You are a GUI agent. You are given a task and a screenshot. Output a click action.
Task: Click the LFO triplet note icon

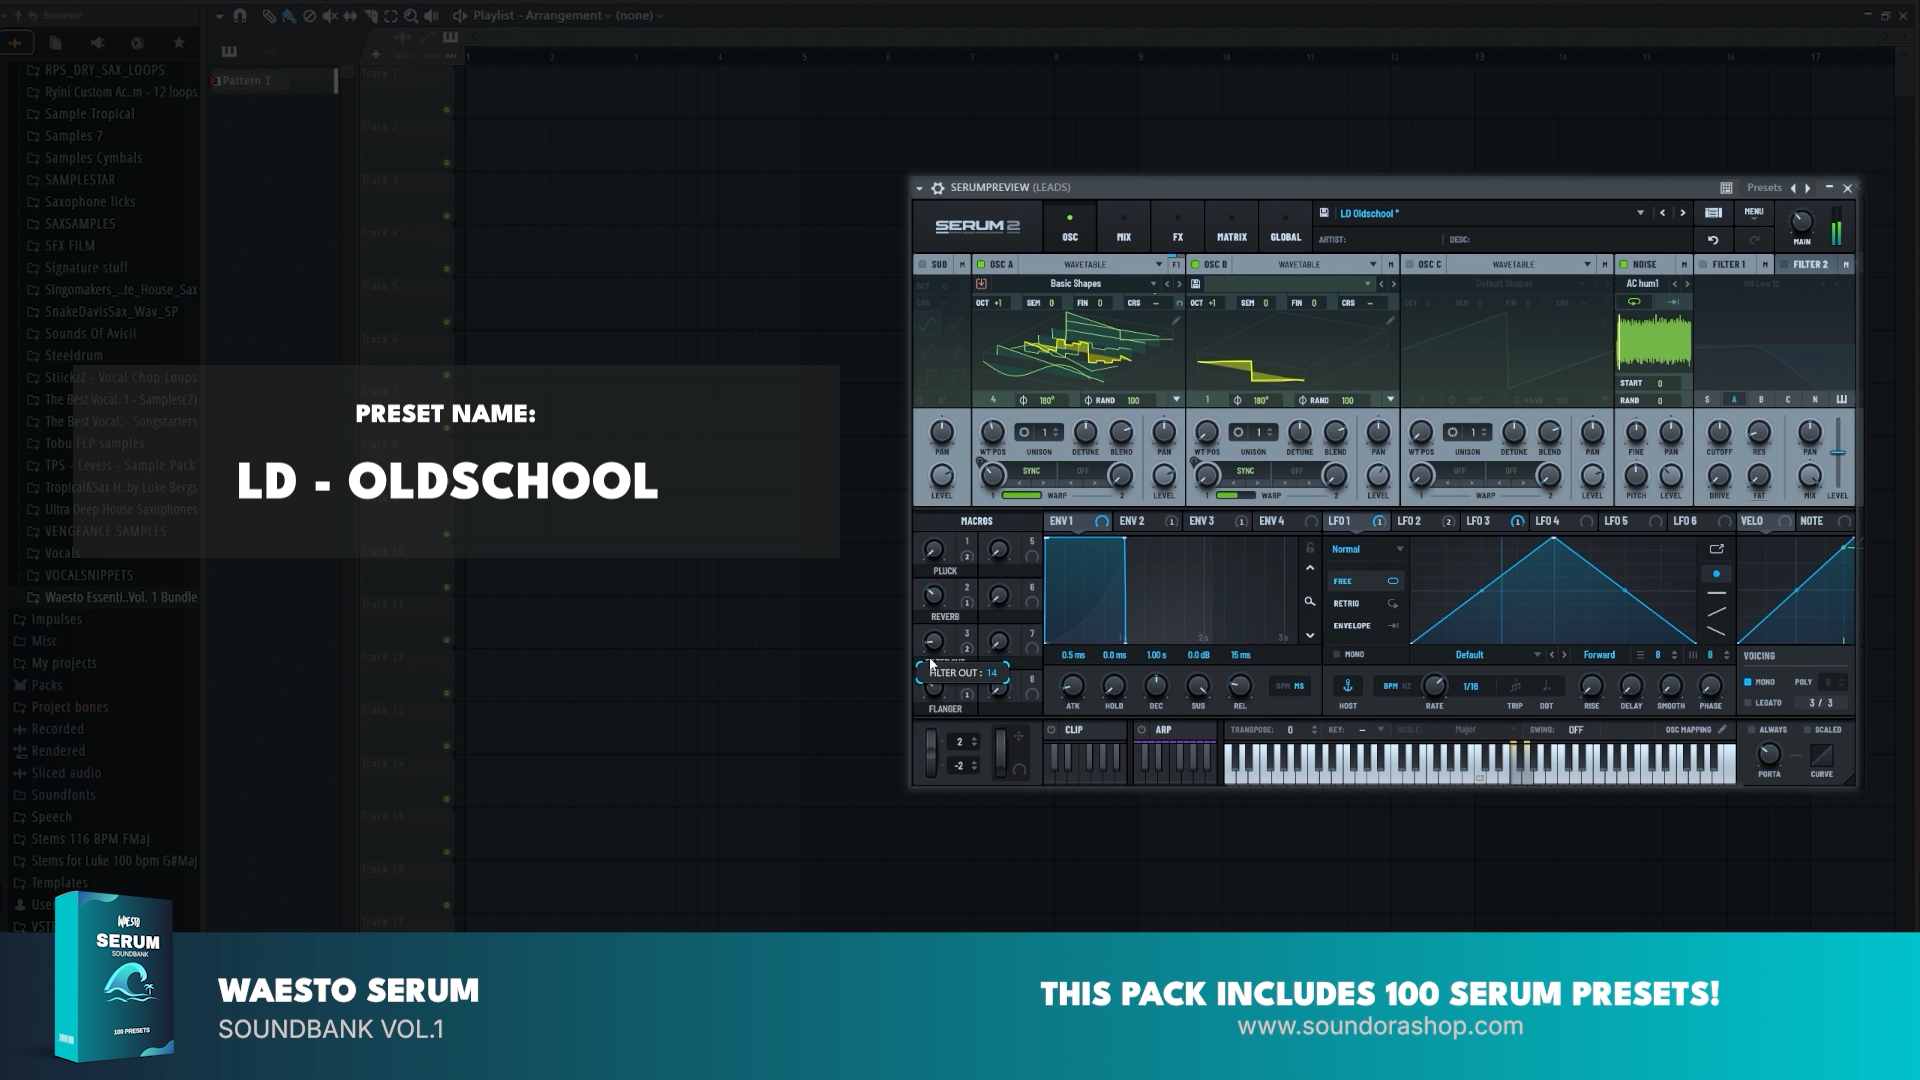1515,686
